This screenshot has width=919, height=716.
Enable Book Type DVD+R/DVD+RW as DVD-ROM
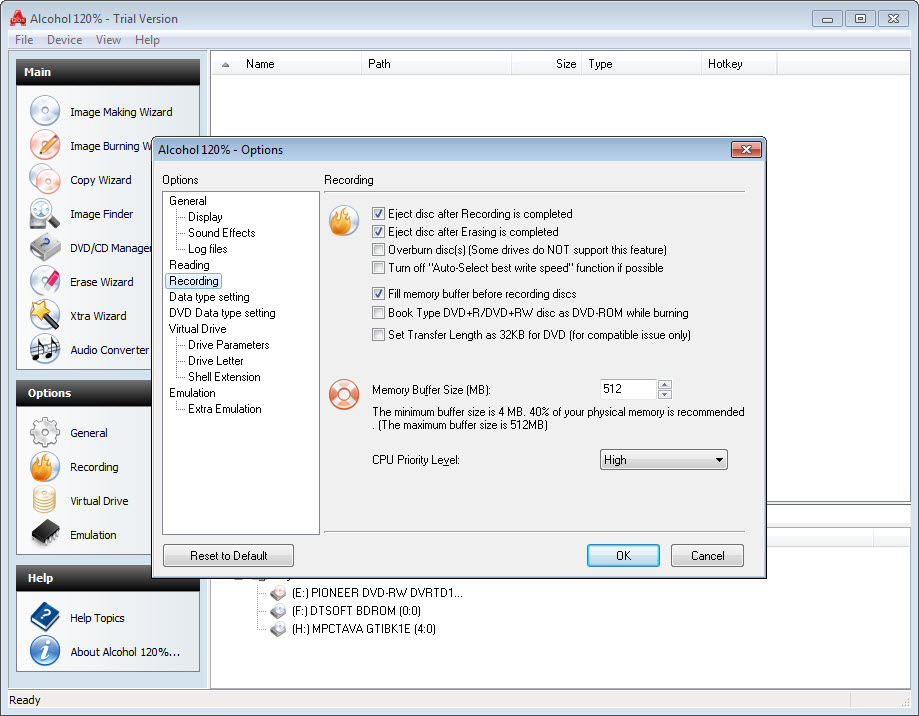379,313
